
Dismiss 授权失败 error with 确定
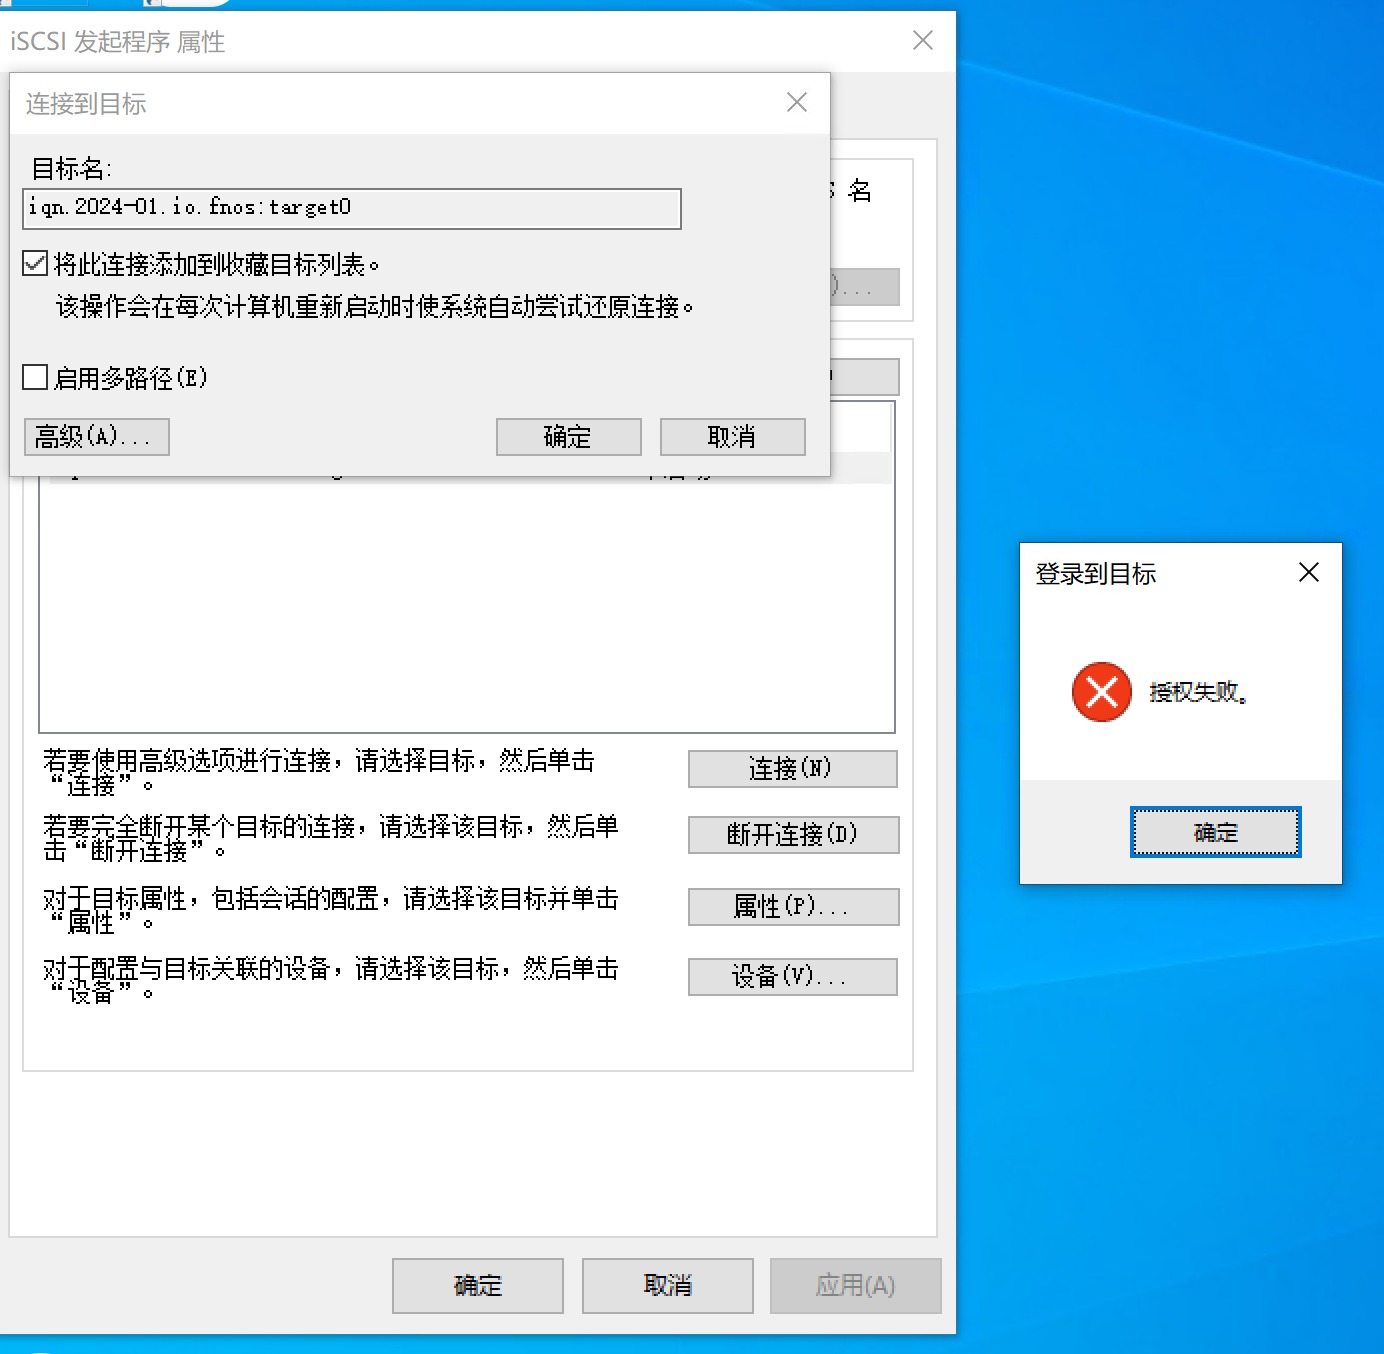1214,831
